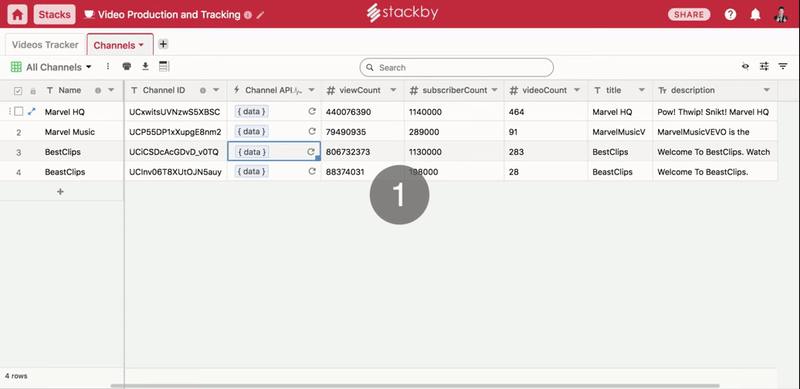Expand Marvel HQ row with arrows icon
The height and width of the screenshot is (389, 800).
pos(32,111)
